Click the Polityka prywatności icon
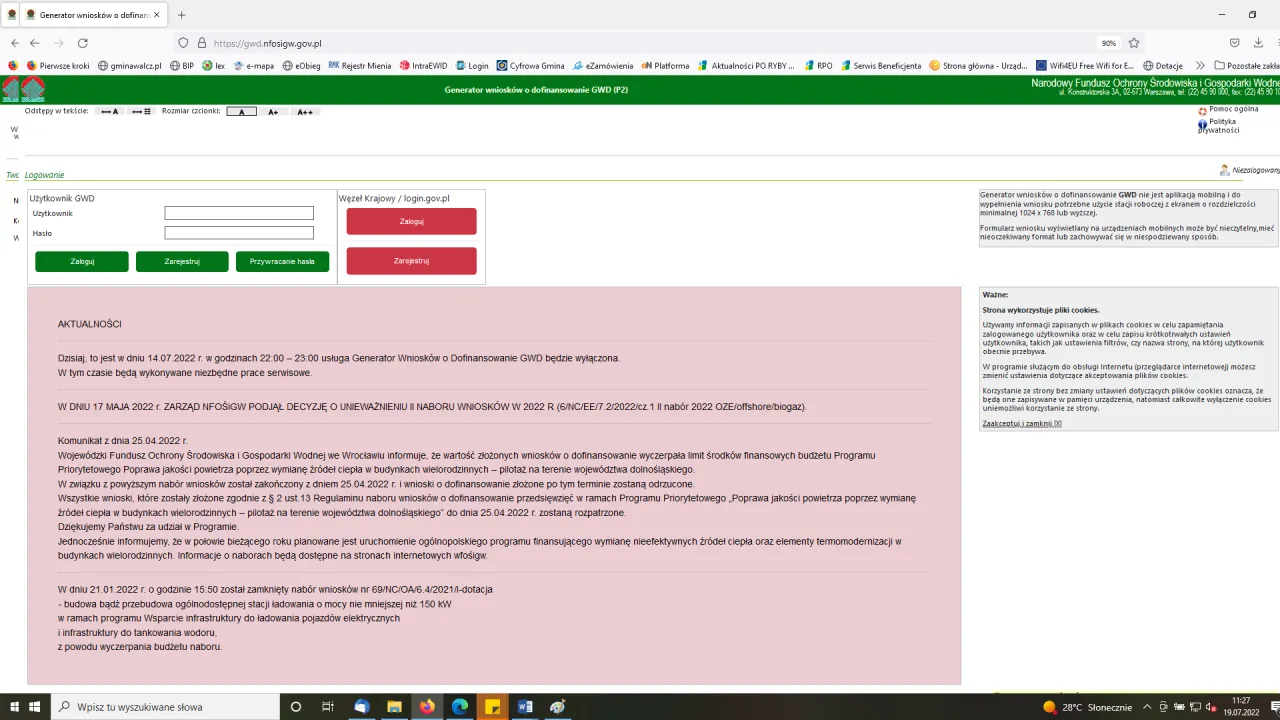The height and width of the screenshot is (720, 1280). pyautogui.click(x=1203, y=124)
